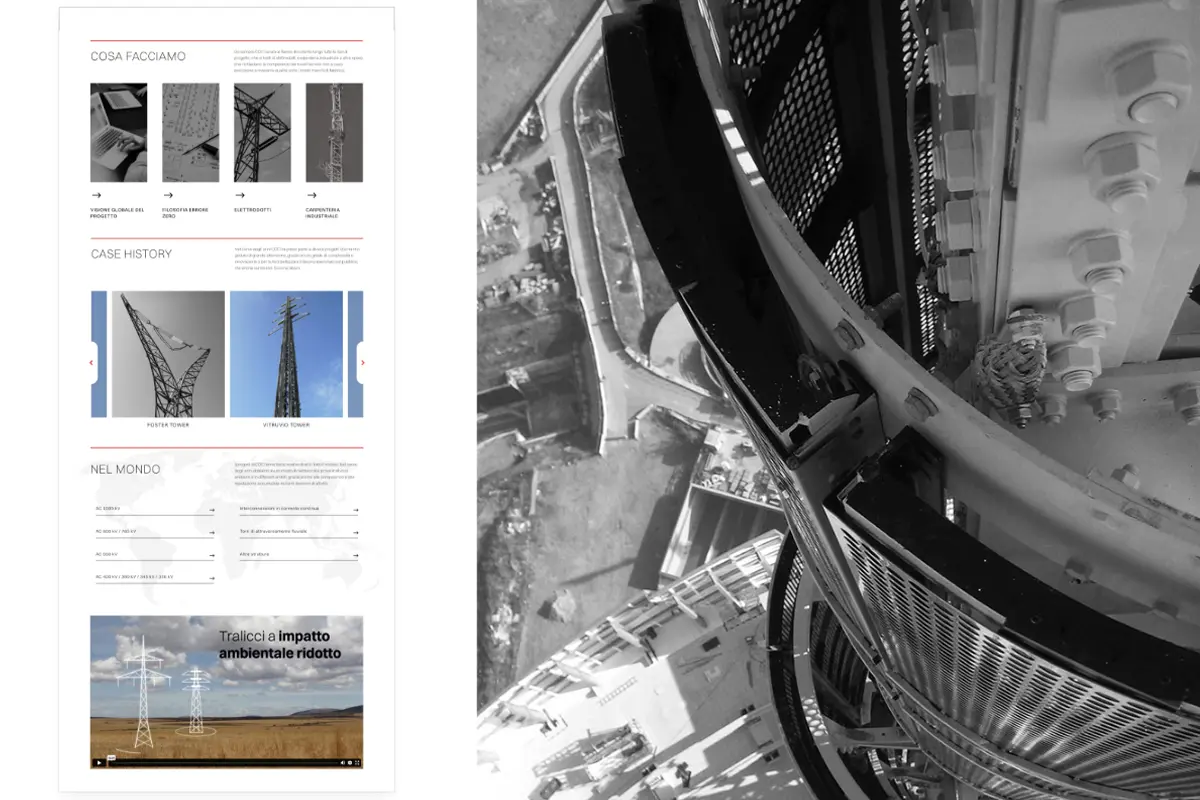This screenshot has width=1200, height=800.
Task: Expand the video to fullscreen
Action: pos(357,763)
